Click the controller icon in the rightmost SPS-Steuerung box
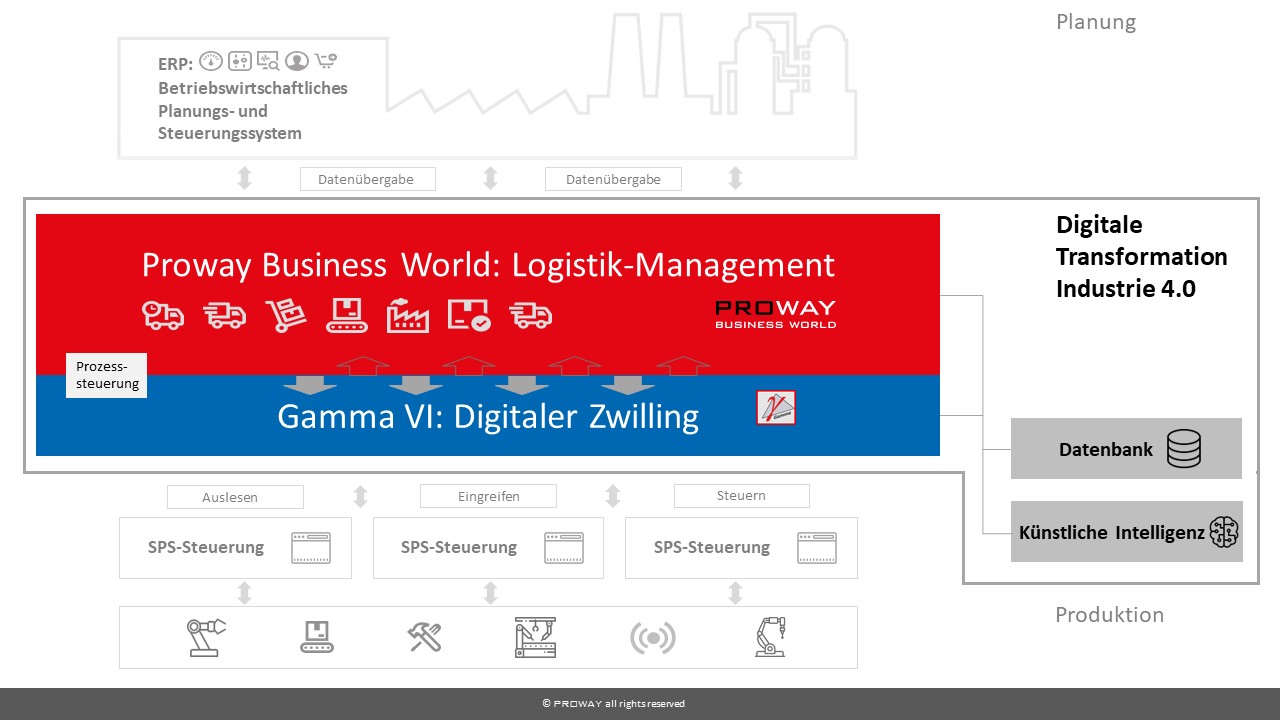 coord(817,548)
